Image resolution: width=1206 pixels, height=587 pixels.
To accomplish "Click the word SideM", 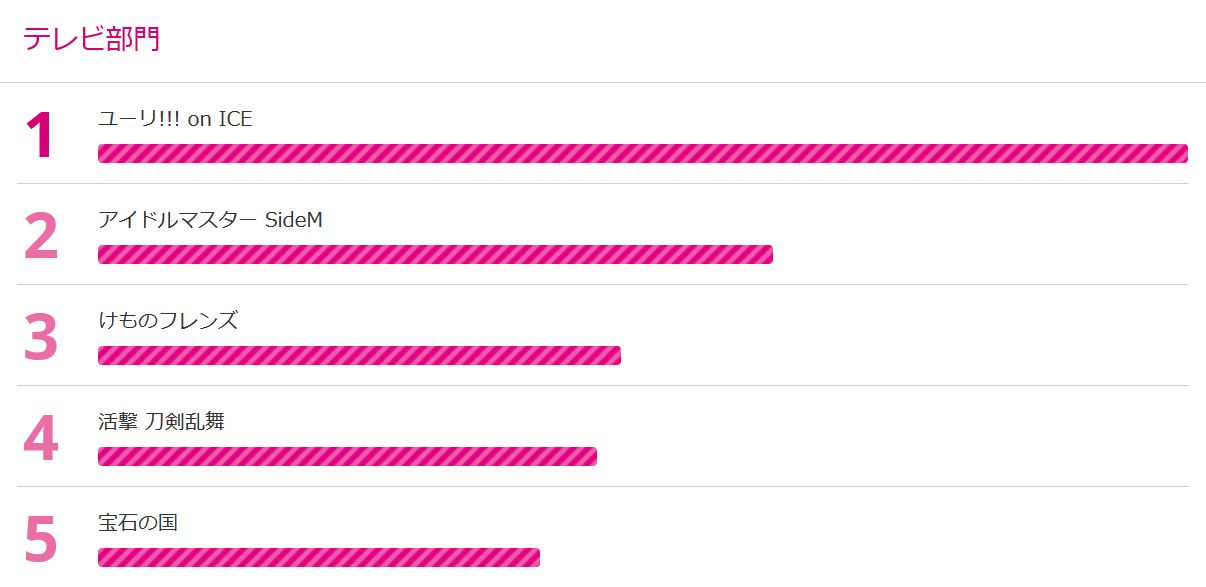I will pyautogui.click(x=294, y=220).
